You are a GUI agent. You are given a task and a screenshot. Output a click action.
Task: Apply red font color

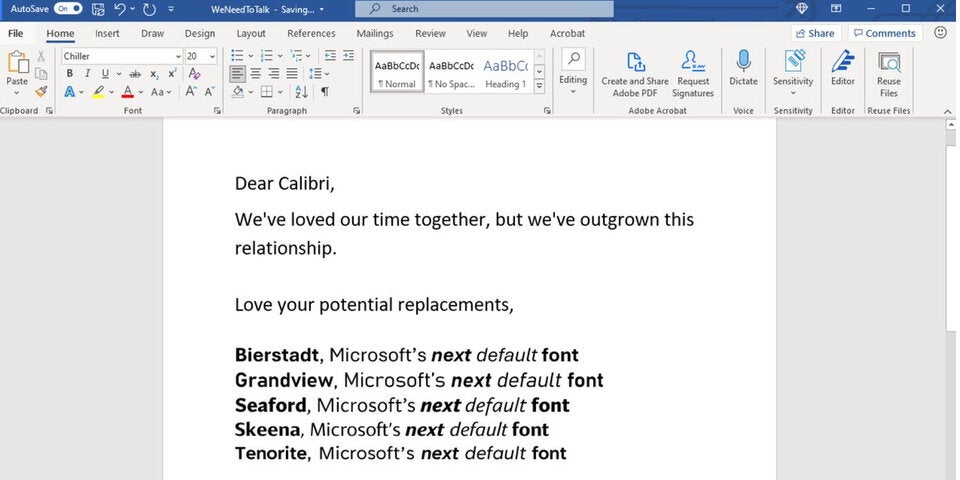coord(127,92)
